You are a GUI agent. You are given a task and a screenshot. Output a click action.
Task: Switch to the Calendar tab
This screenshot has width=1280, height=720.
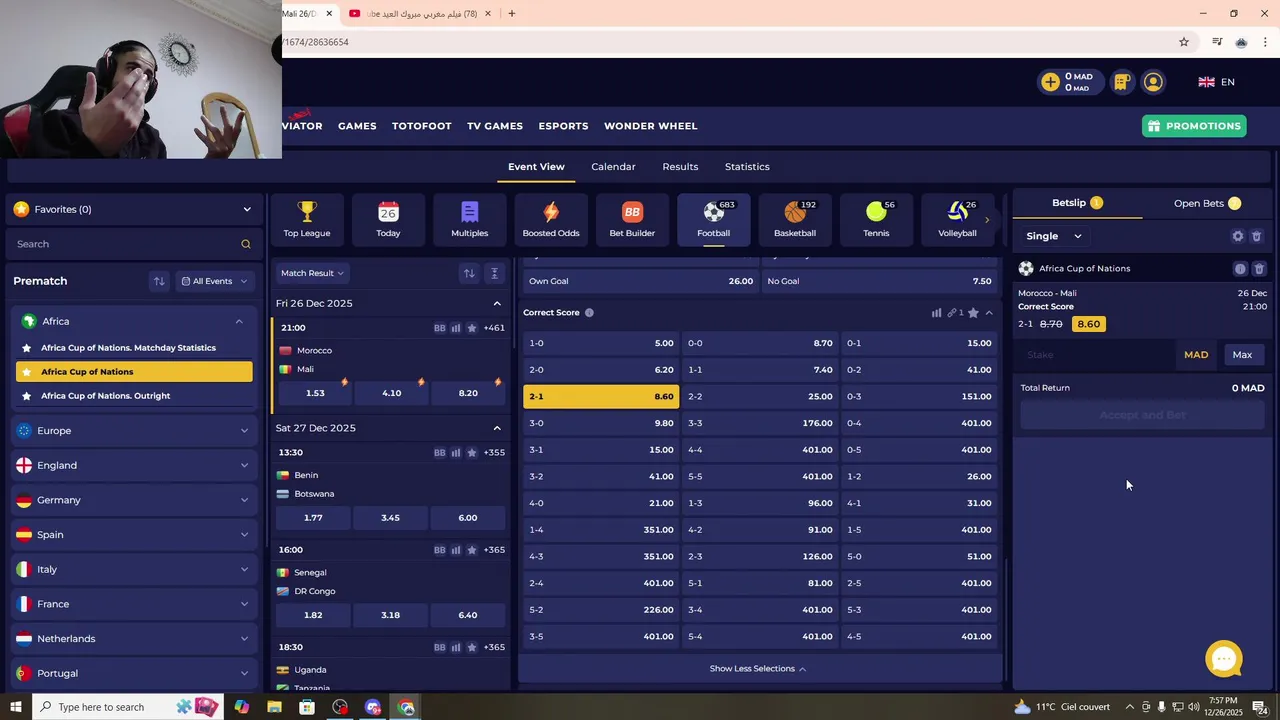[x=613, y=167]
